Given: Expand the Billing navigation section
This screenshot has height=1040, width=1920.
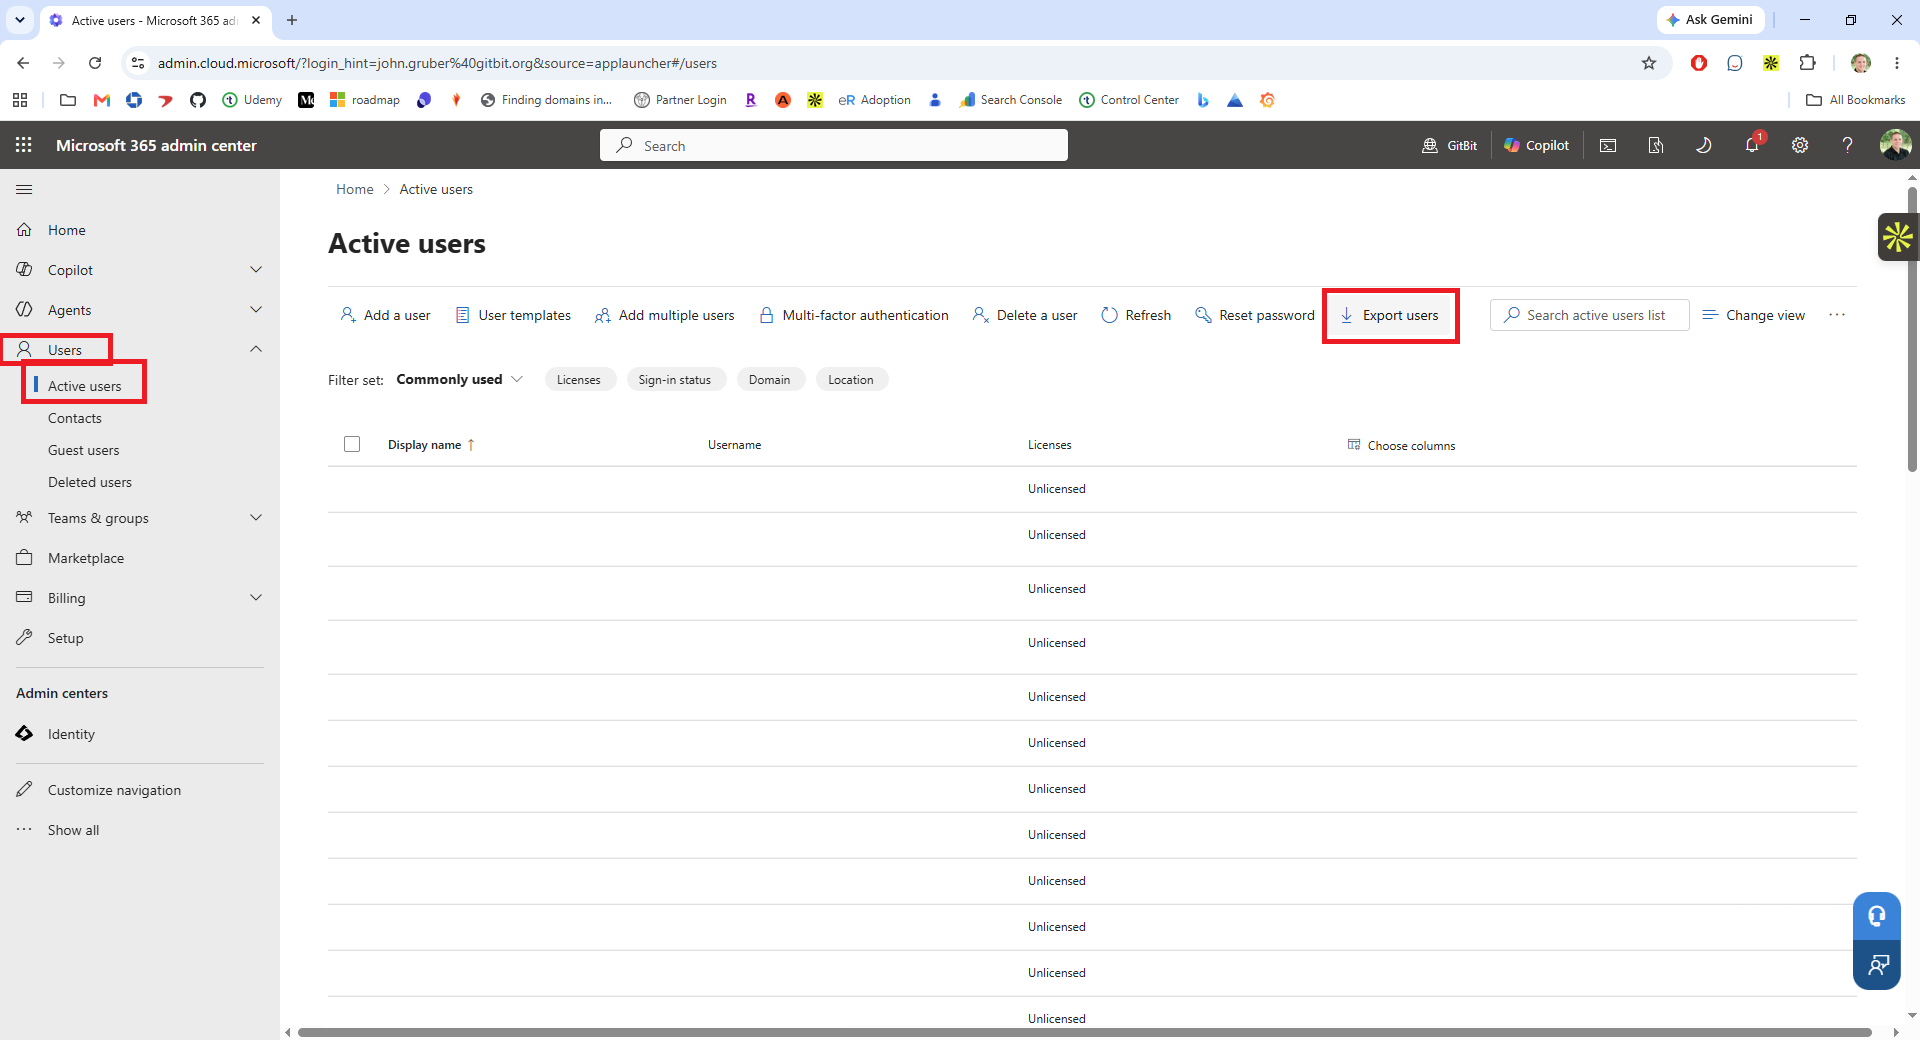Looking at the screenshot, I should (x=256, y=598).
